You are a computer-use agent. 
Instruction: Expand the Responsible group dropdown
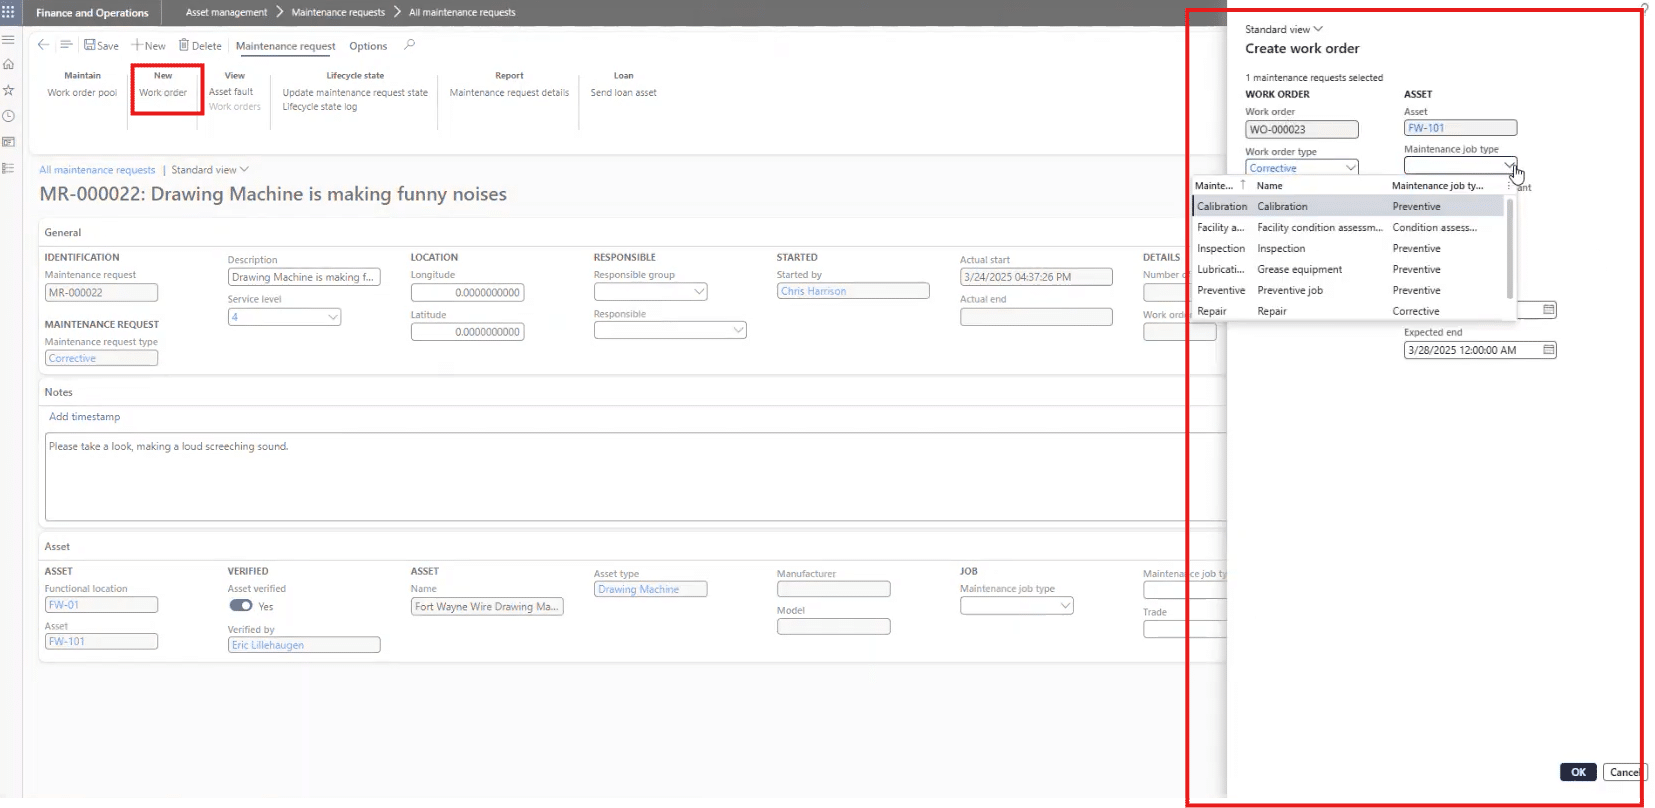[699, 292]
